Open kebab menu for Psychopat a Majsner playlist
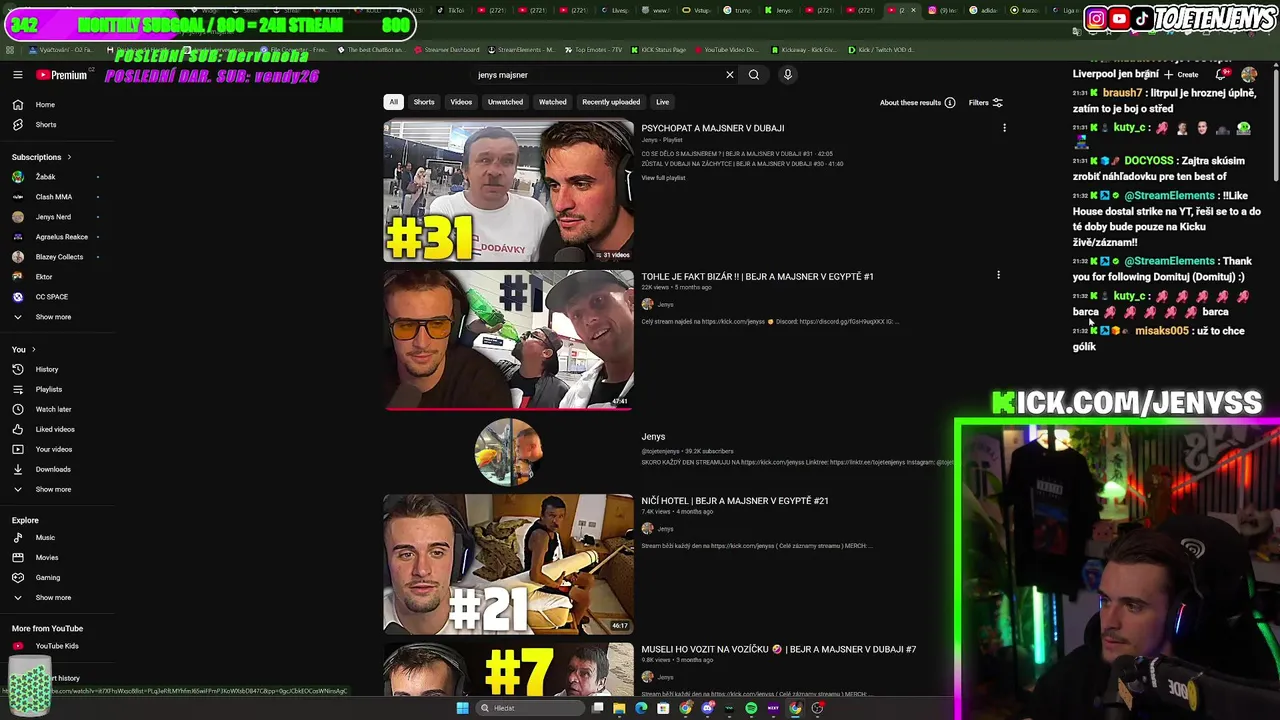The height and width of the screenshot is (720, 1280). point(1004,128)
